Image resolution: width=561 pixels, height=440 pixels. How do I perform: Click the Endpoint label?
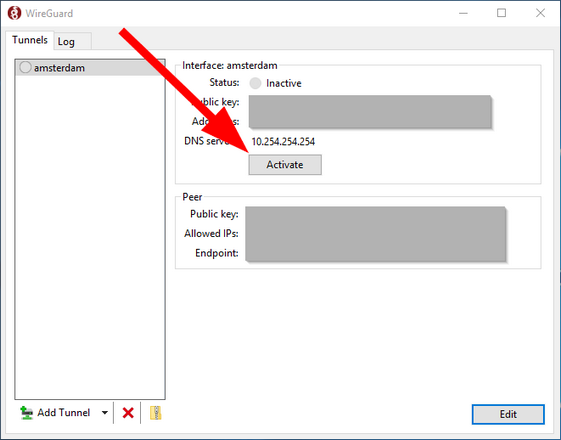point(217,253)
